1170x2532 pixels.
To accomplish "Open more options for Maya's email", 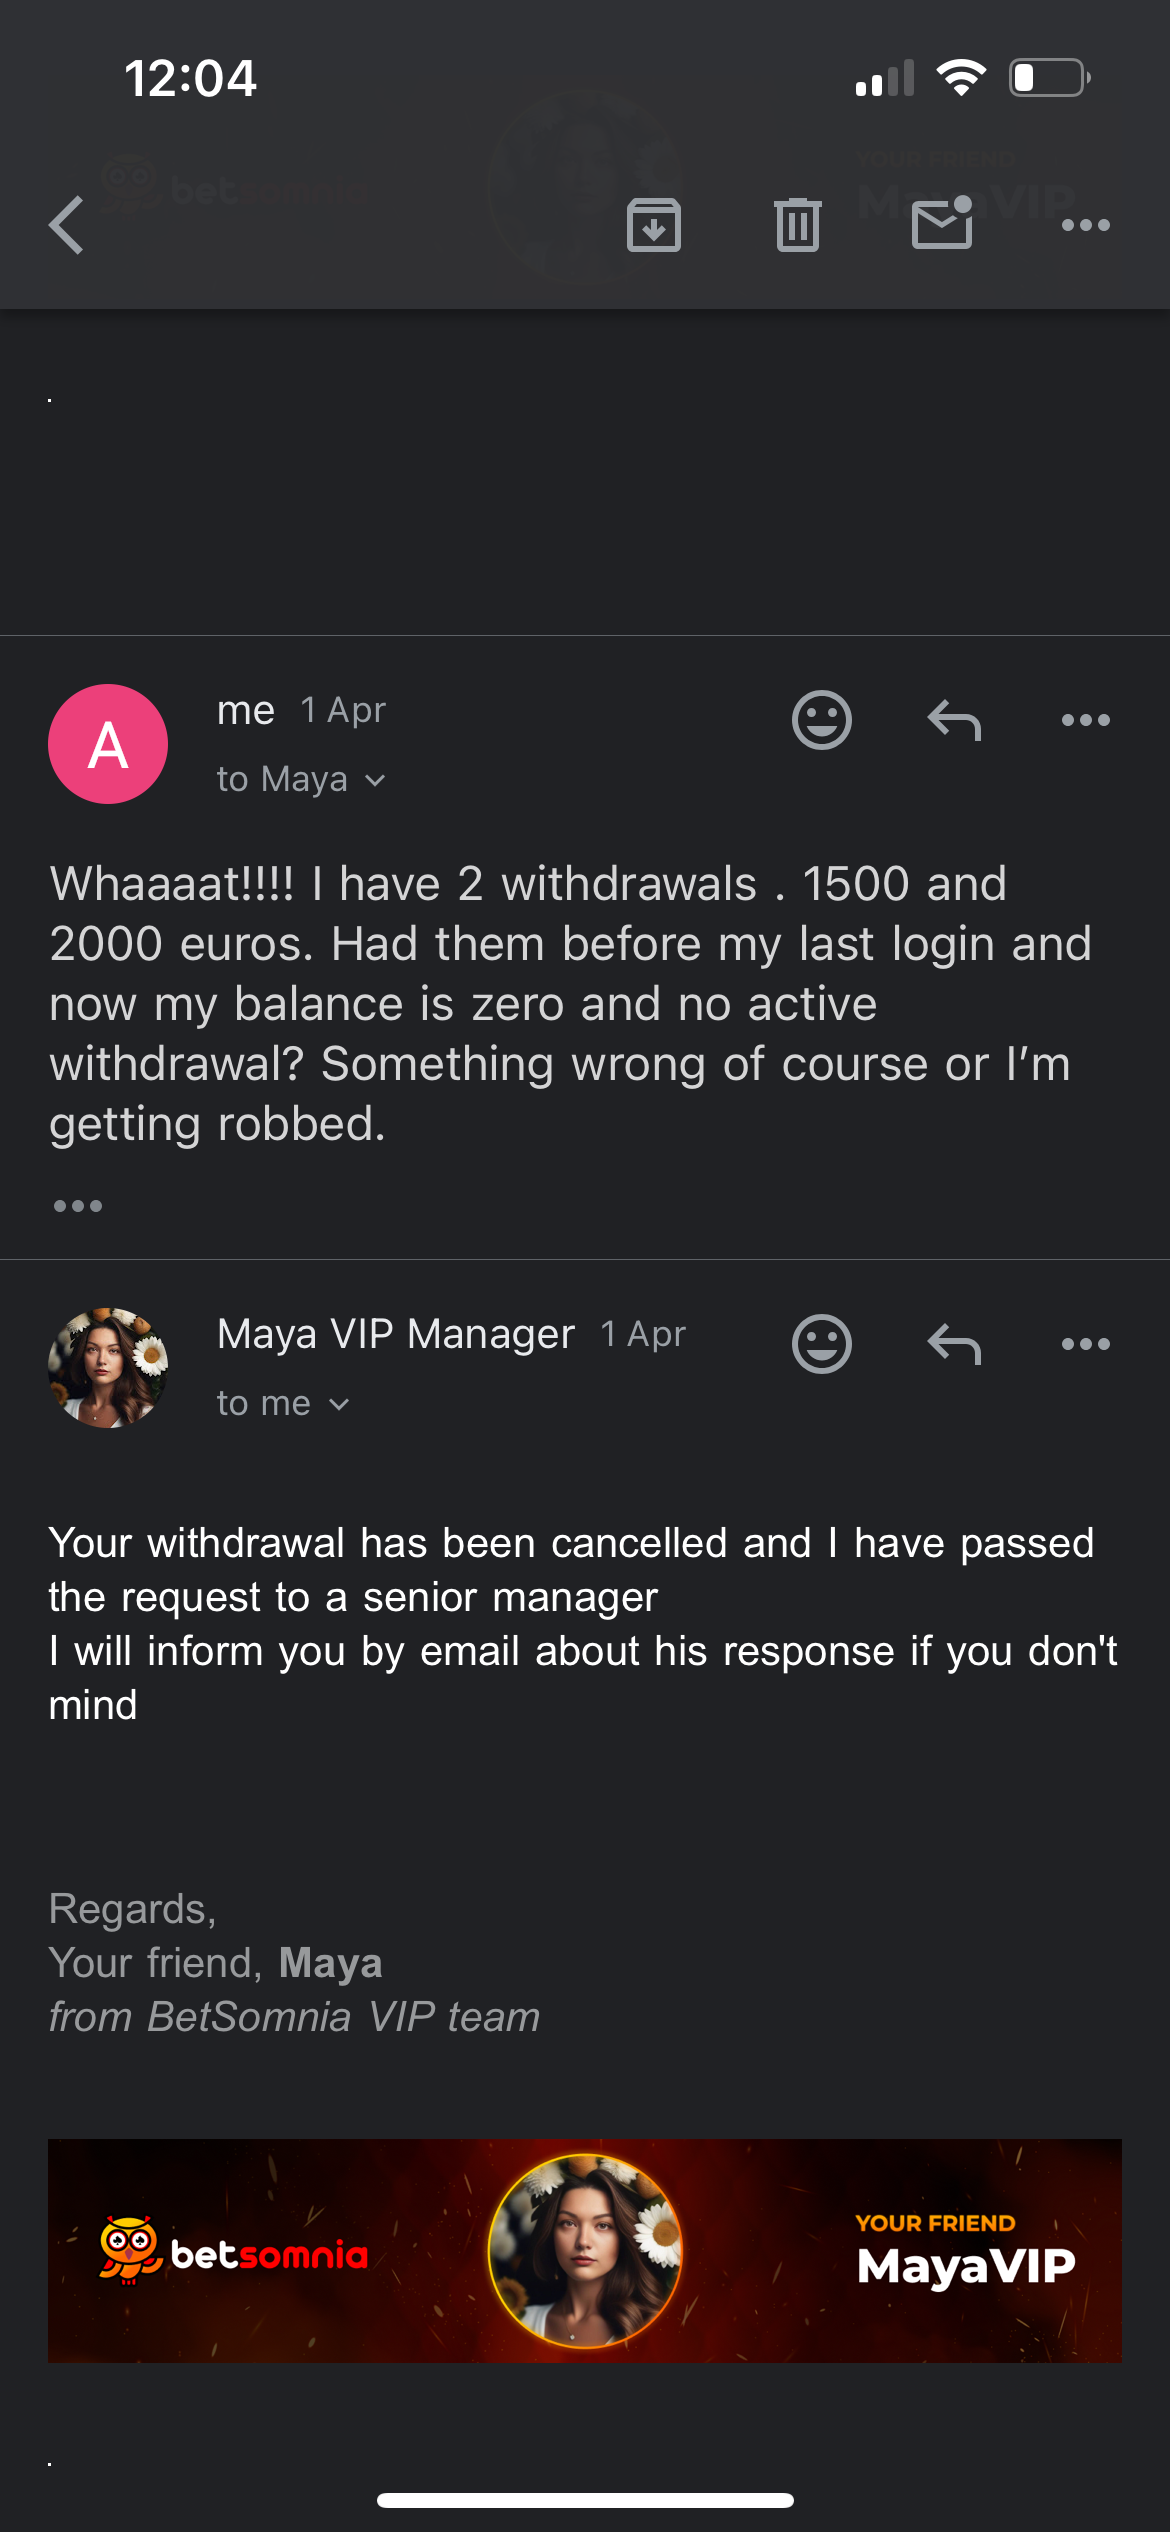I will point(1086,1344).
